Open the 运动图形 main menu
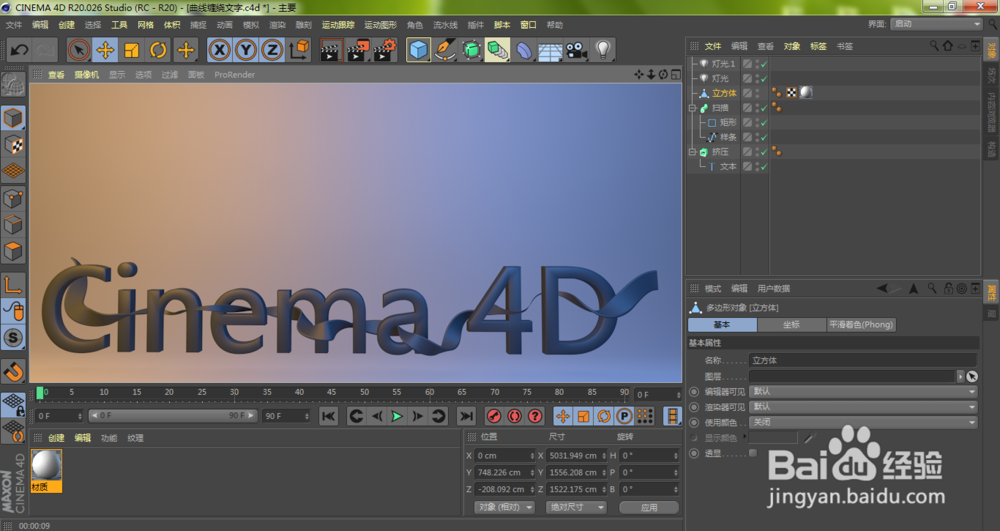 click(x=380, y=25)
